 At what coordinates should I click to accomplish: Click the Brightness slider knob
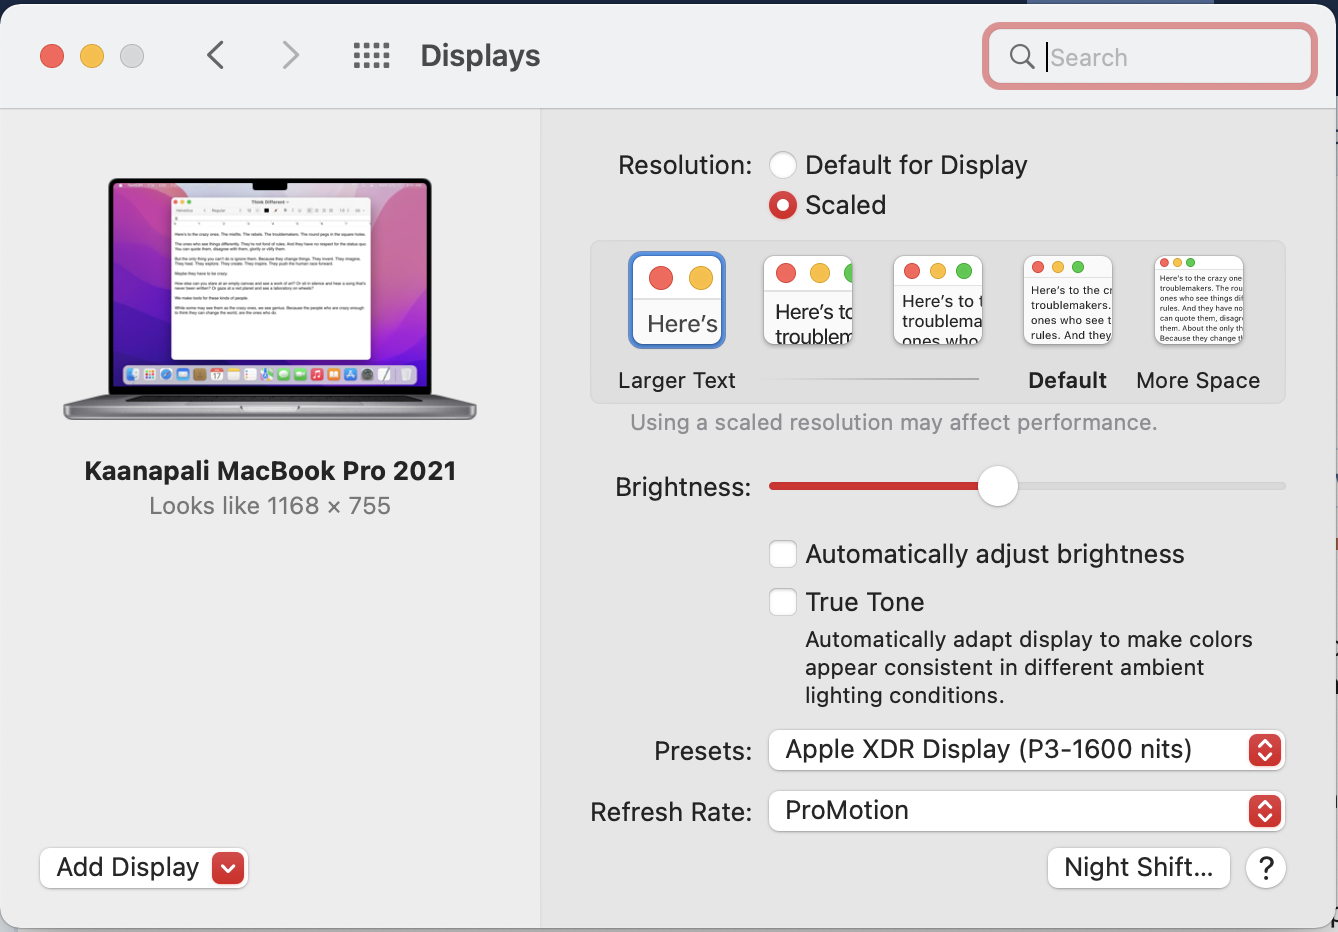997,486
